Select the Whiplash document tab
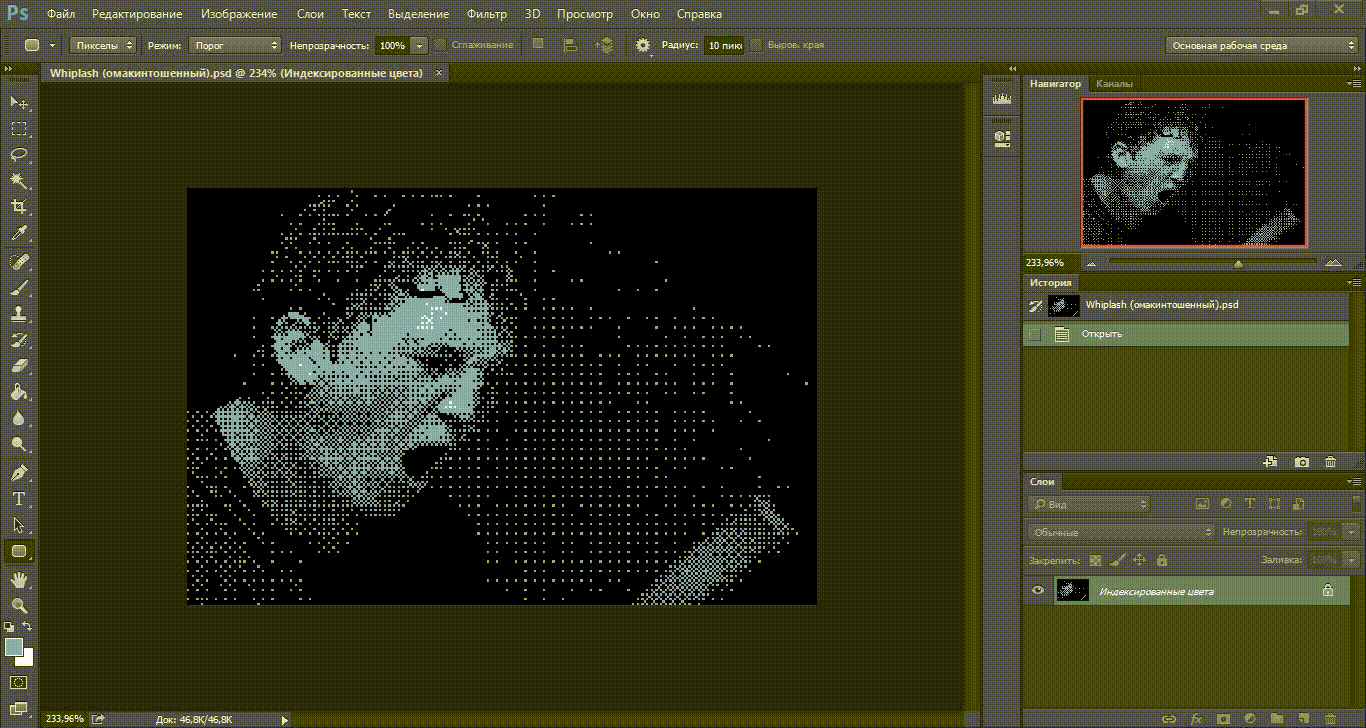This screenshot has width=1366, height=728. [242, 73]
